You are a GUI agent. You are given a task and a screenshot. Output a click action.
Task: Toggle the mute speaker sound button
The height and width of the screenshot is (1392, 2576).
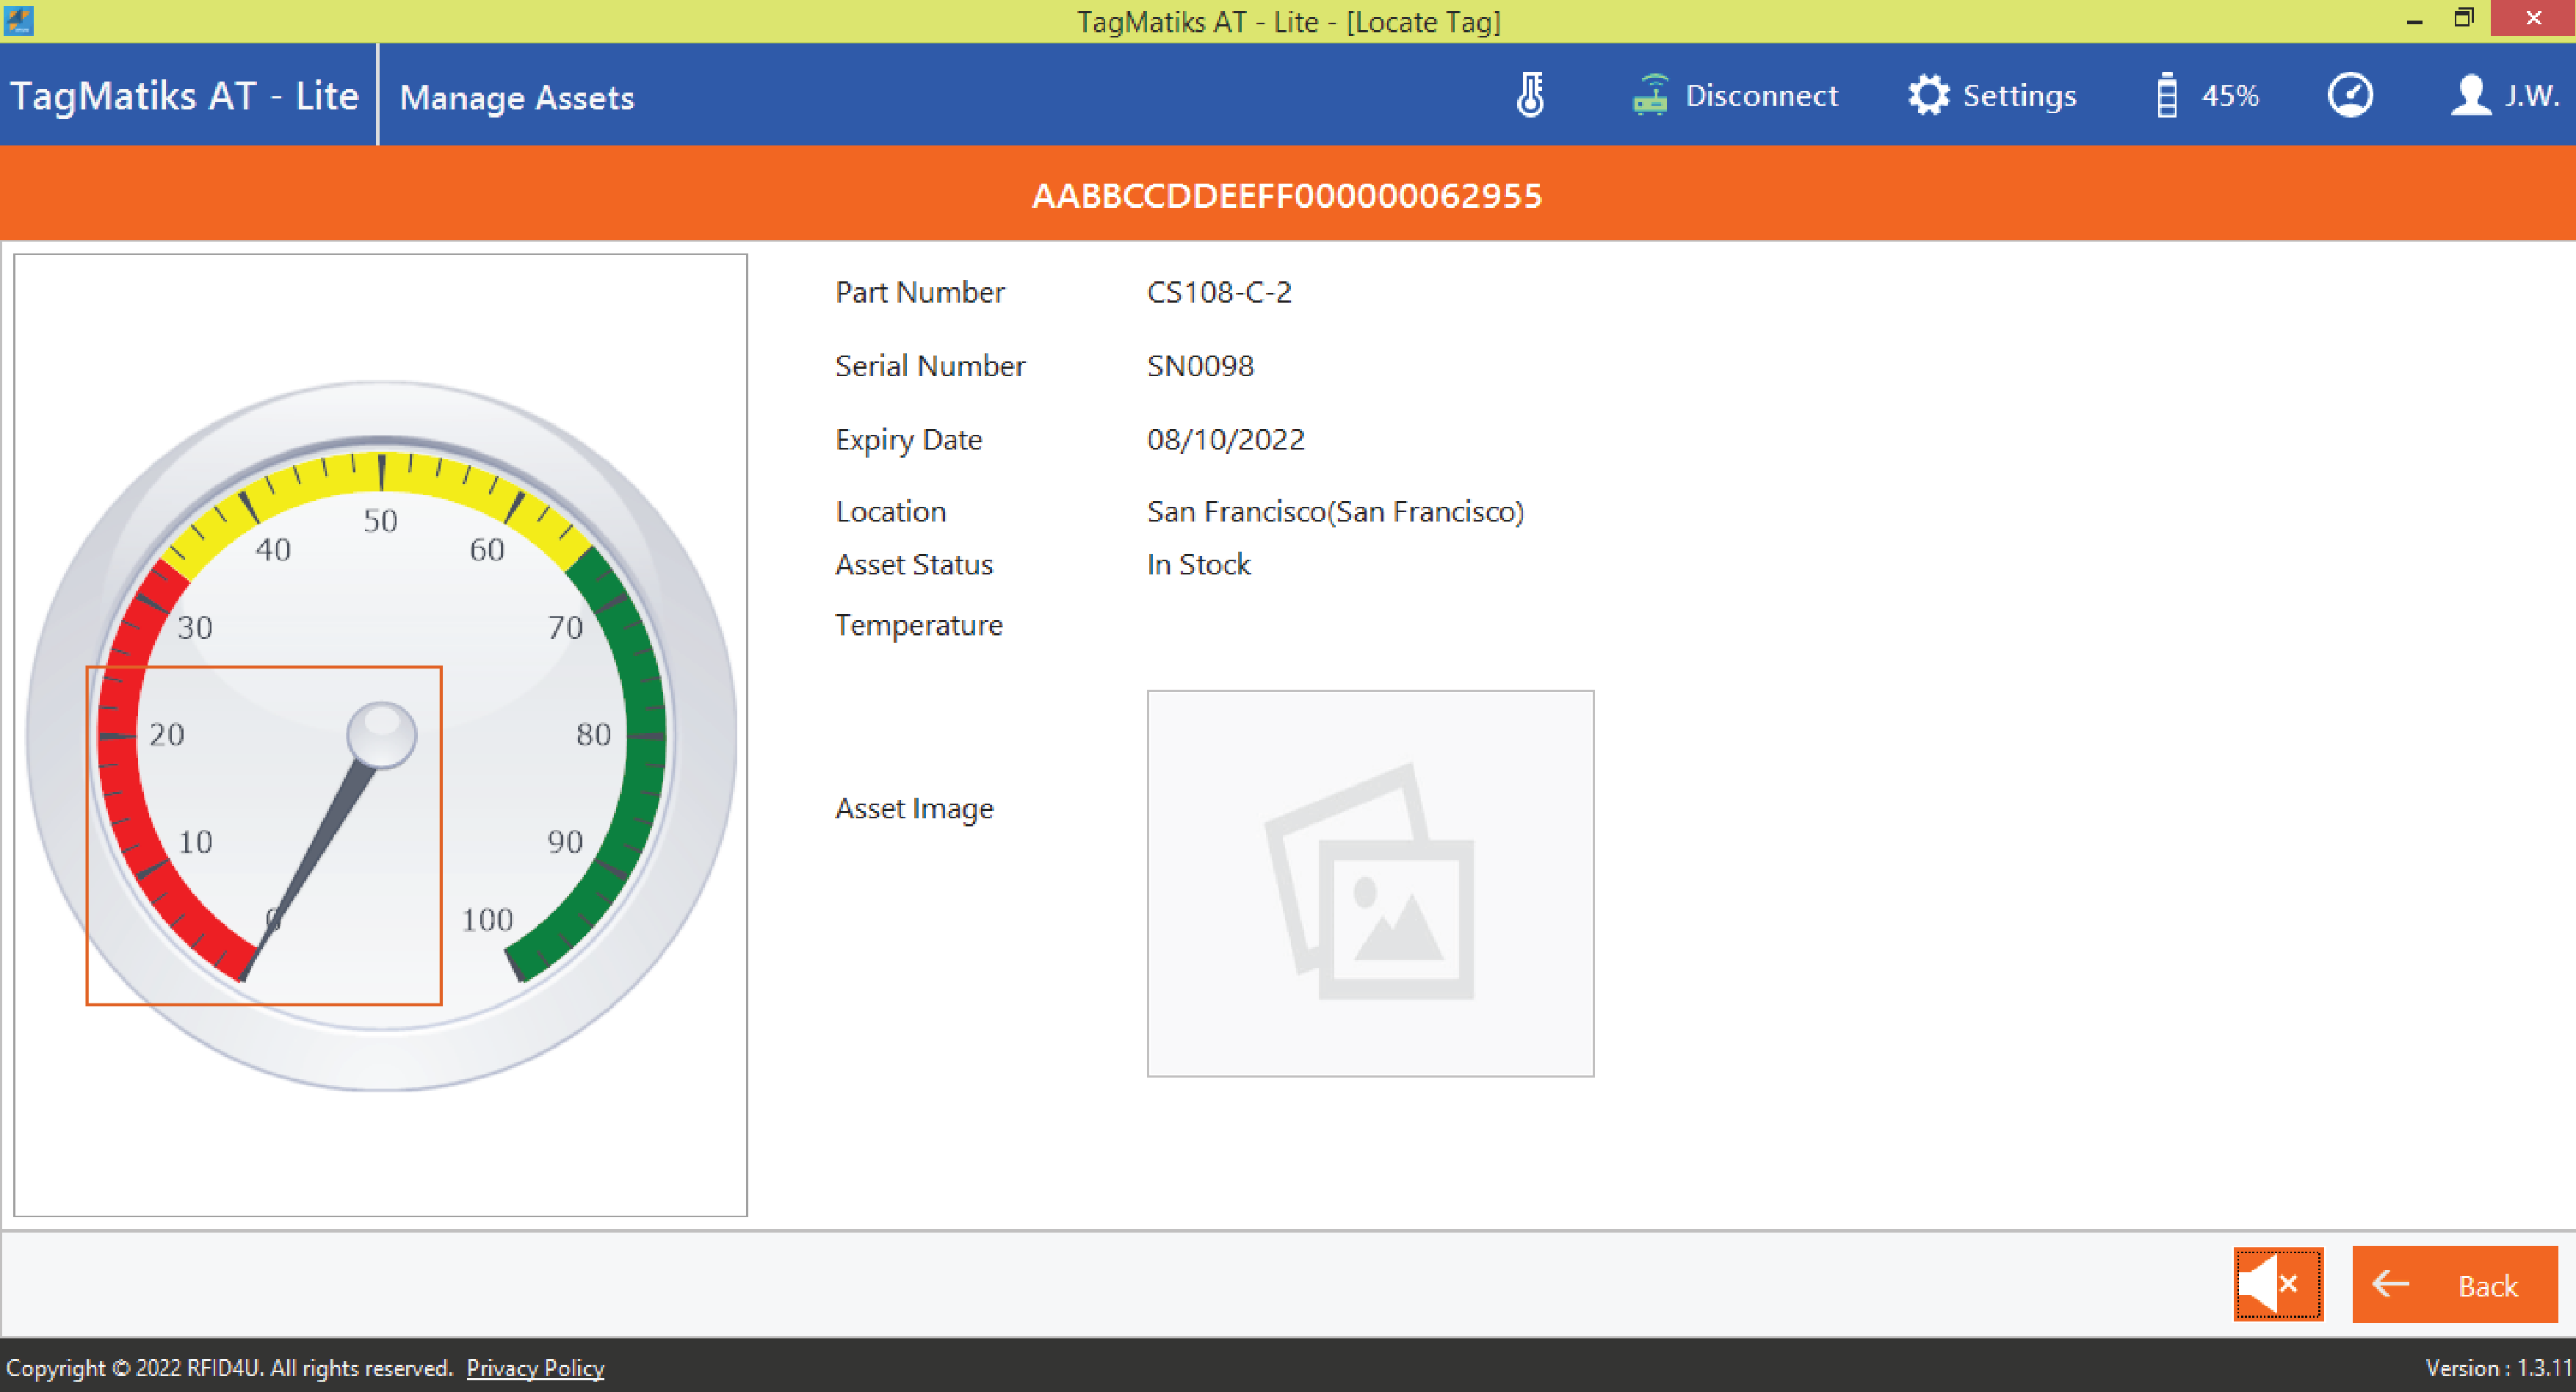(2278, 1284)
